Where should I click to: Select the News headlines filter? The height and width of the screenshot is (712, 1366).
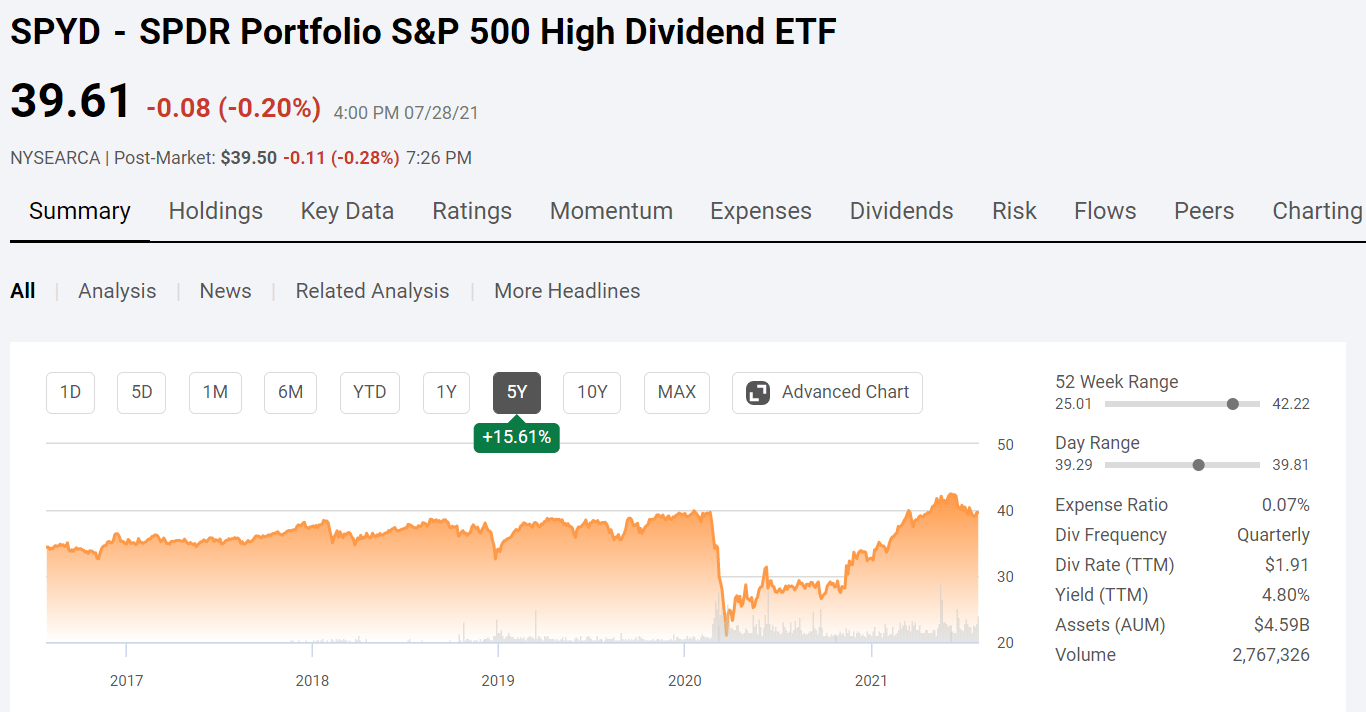(x=225, y=290)
